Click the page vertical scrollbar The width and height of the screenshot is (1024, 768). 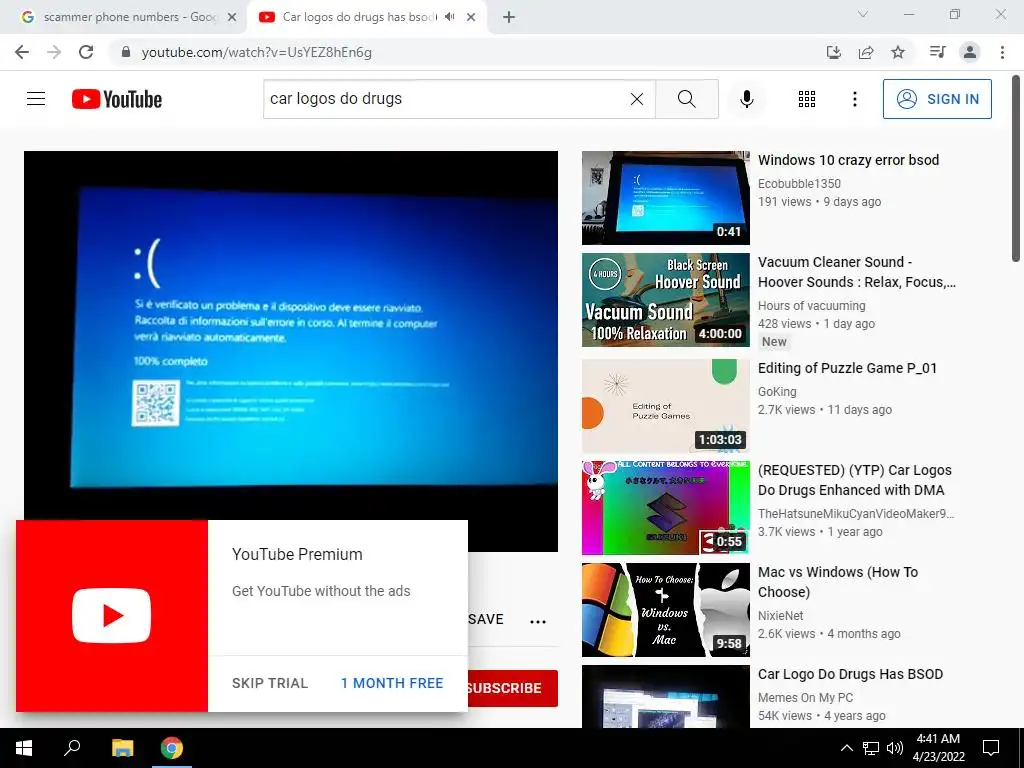coord(1016,168)
